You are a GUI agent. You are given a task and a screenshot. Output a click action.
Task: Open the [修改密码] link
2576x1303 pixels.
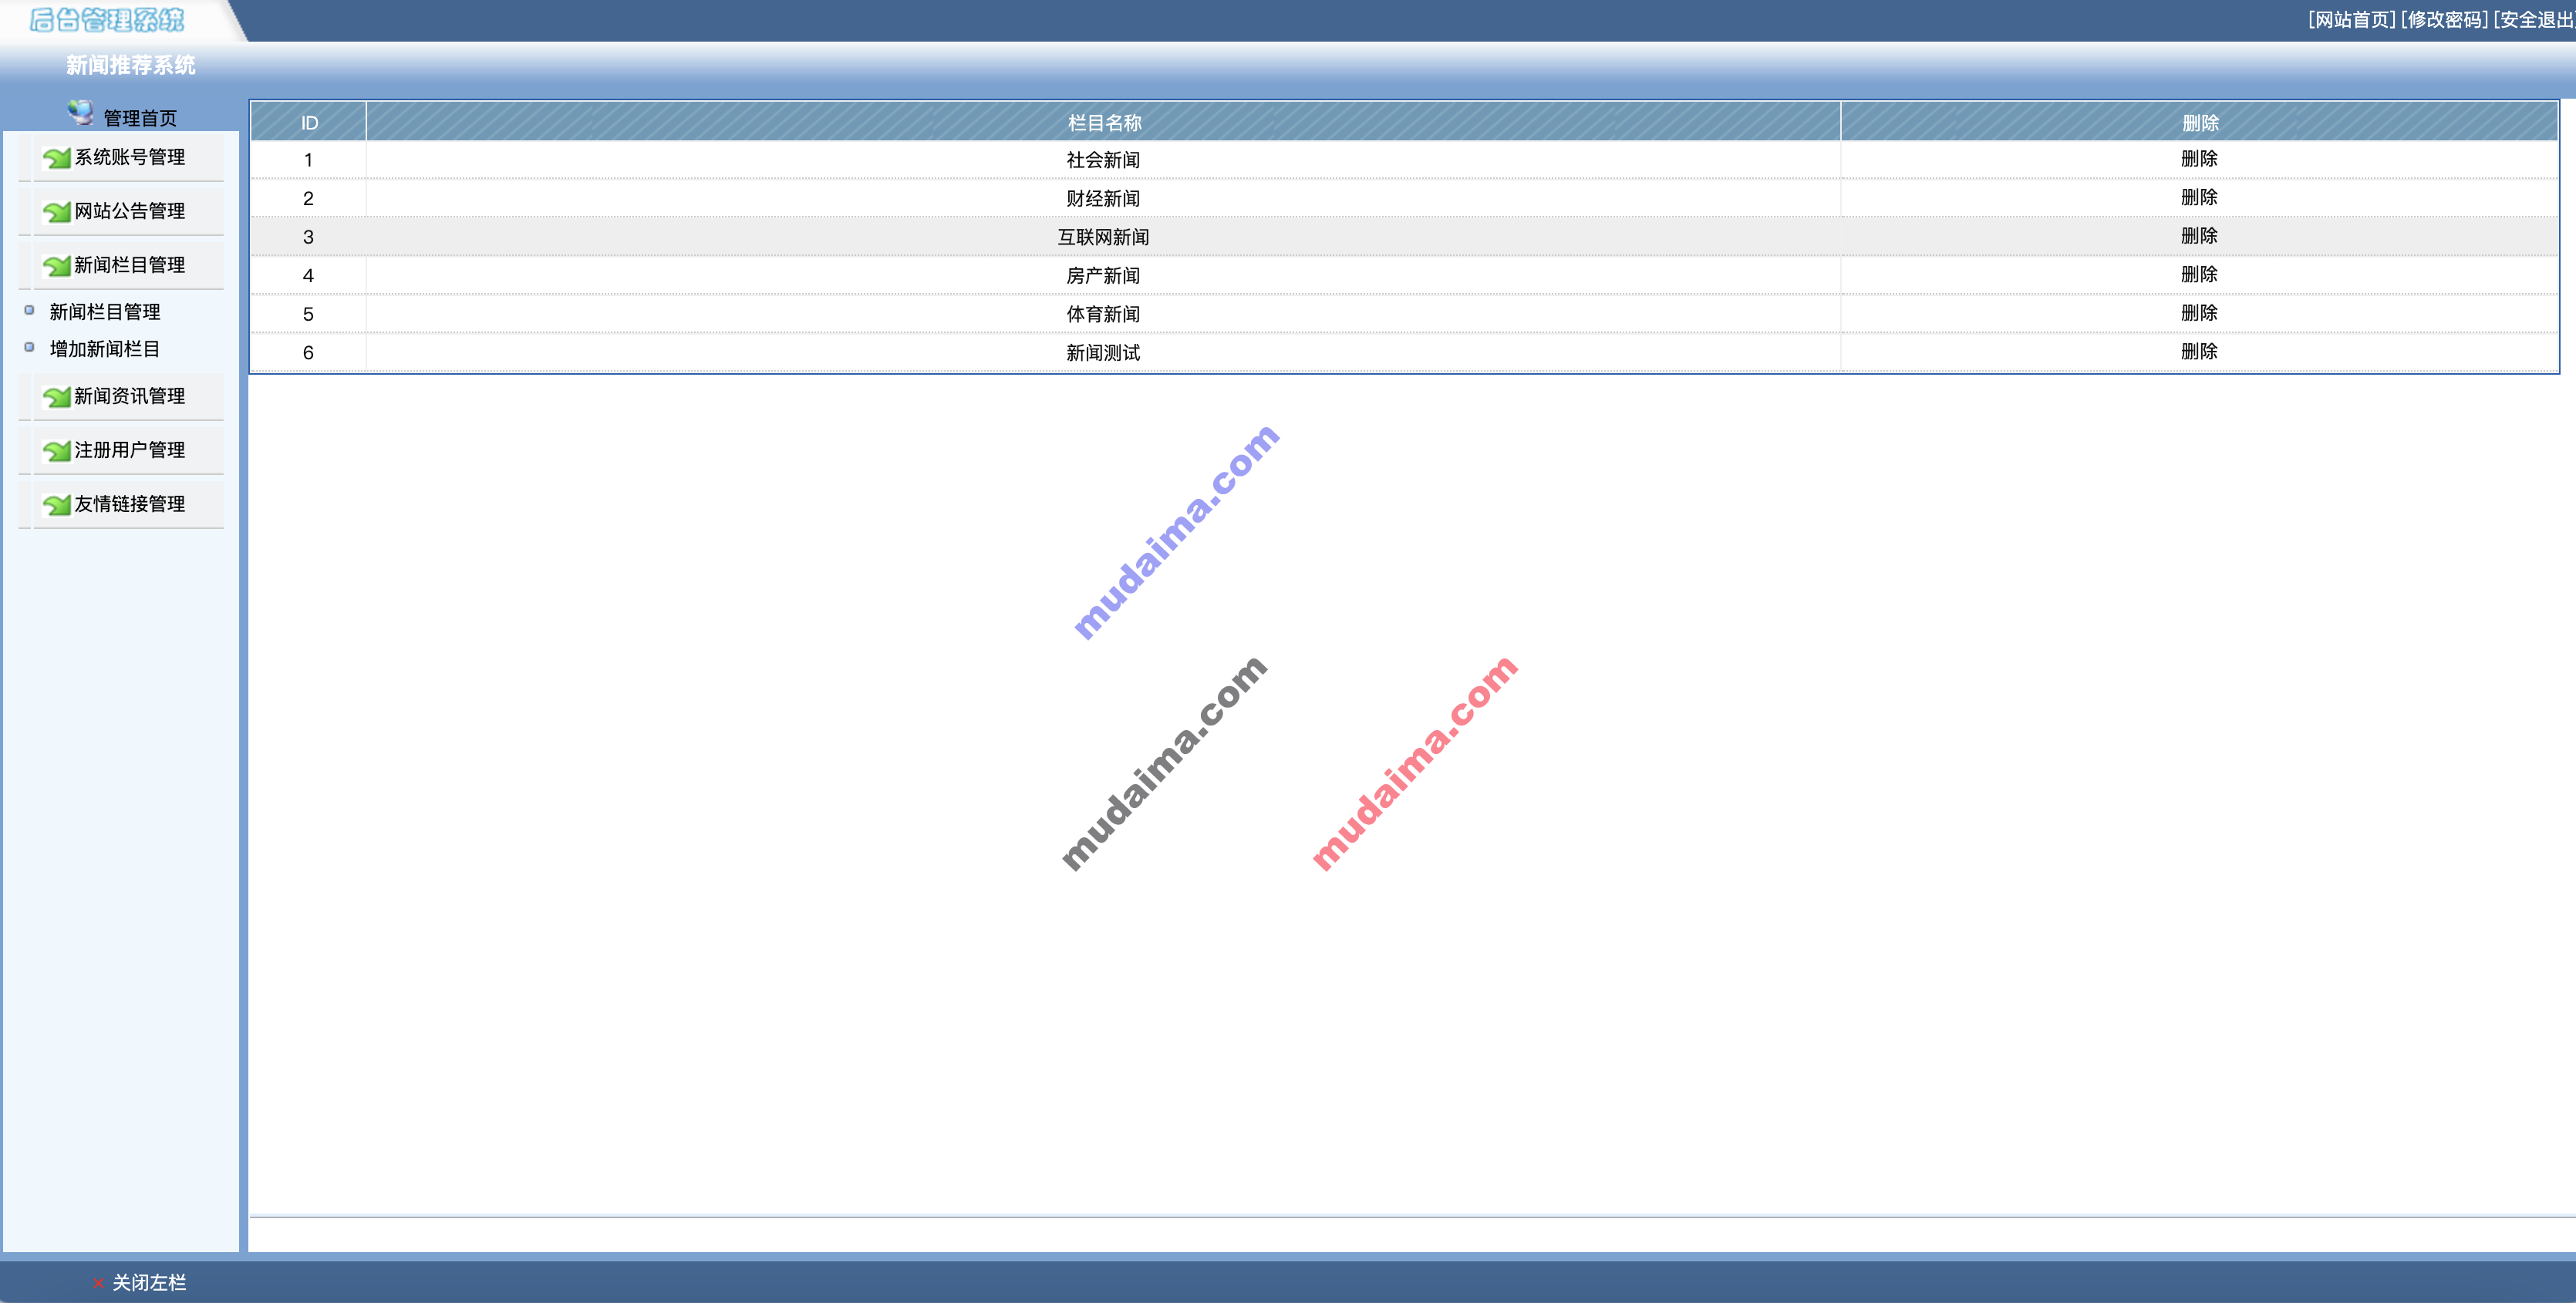pyautogui.click(x=2445, y=20)
